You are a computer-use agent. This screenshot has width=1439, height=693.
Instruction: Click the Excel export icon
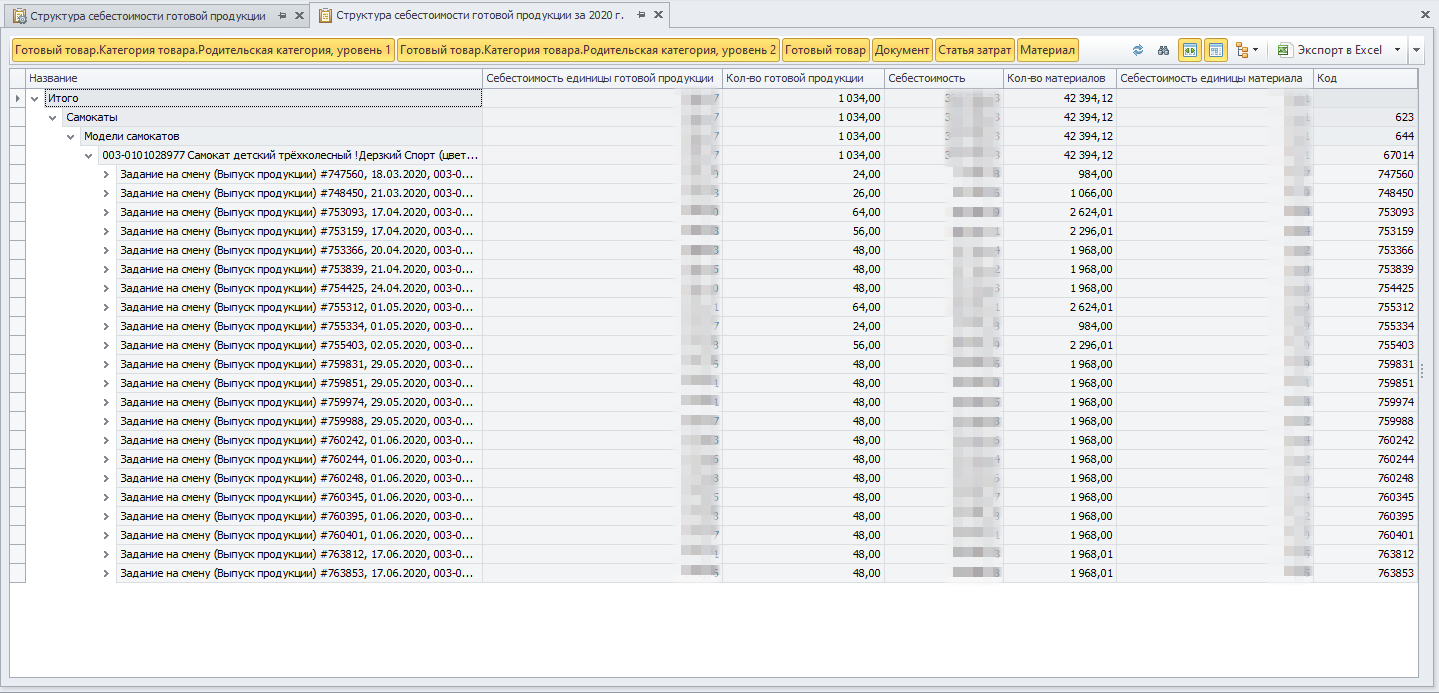point(1285,50)
